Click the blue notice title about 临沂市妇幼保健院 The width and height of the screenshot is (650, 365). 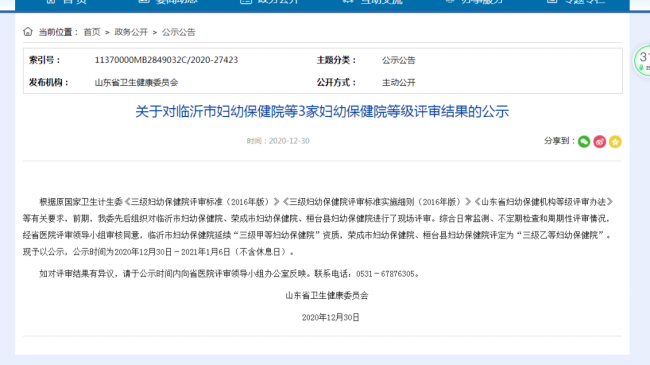click(322, 112)
